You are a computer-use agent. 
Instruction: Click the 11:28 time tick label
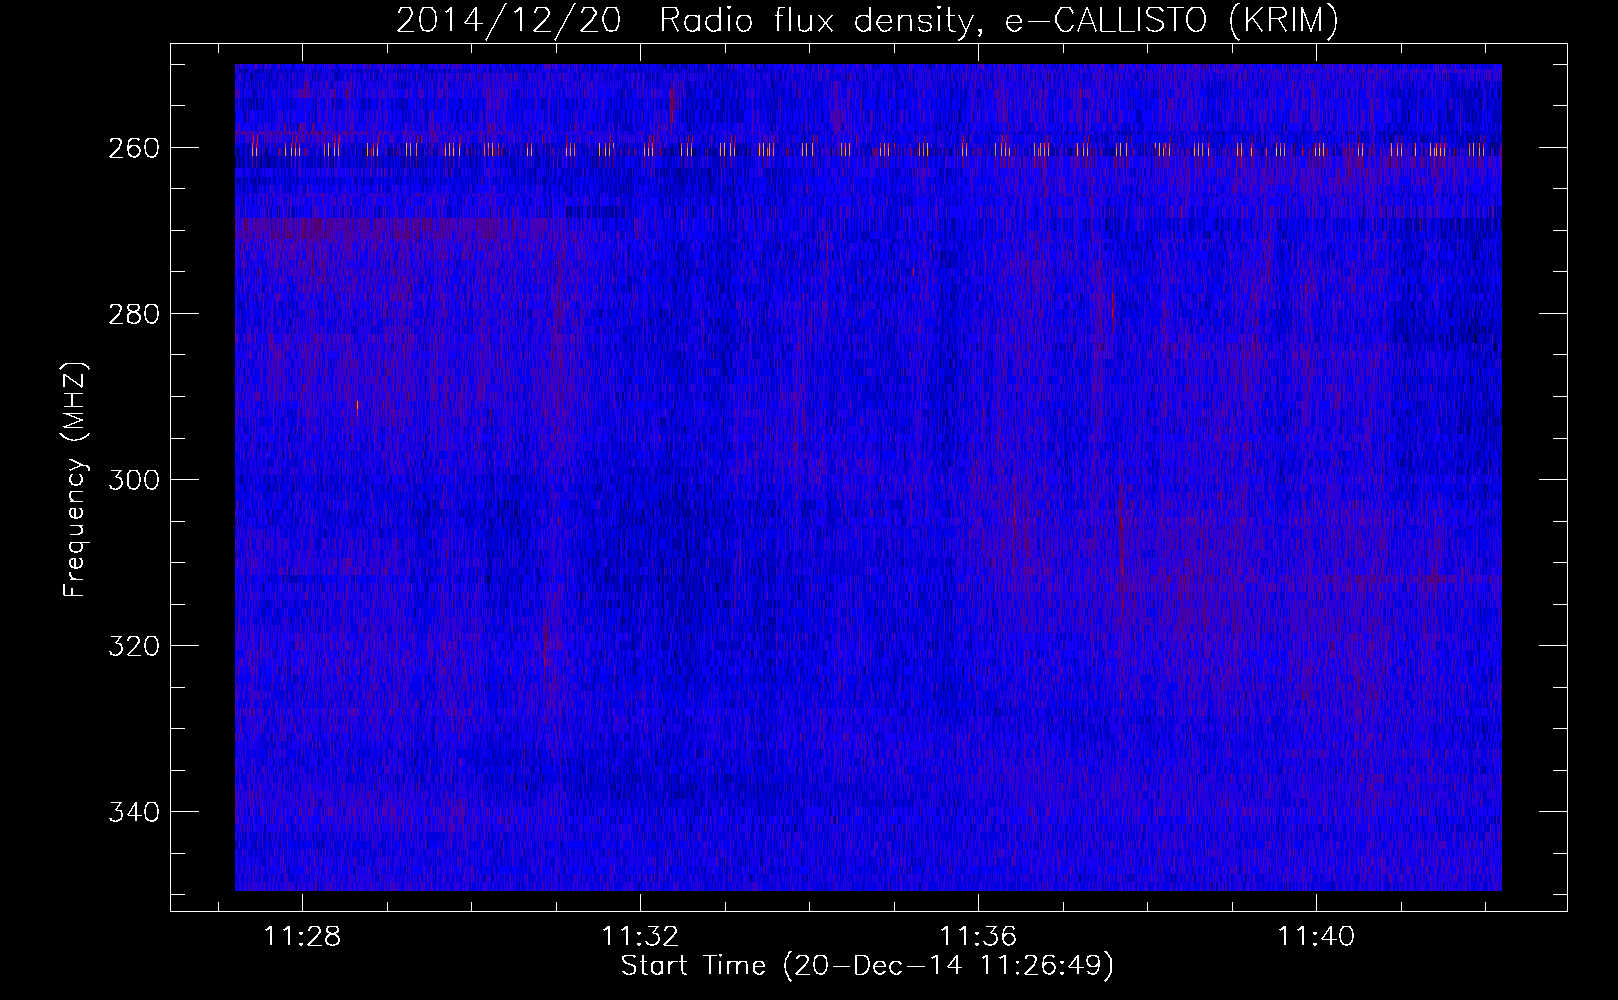coord(302,936)
